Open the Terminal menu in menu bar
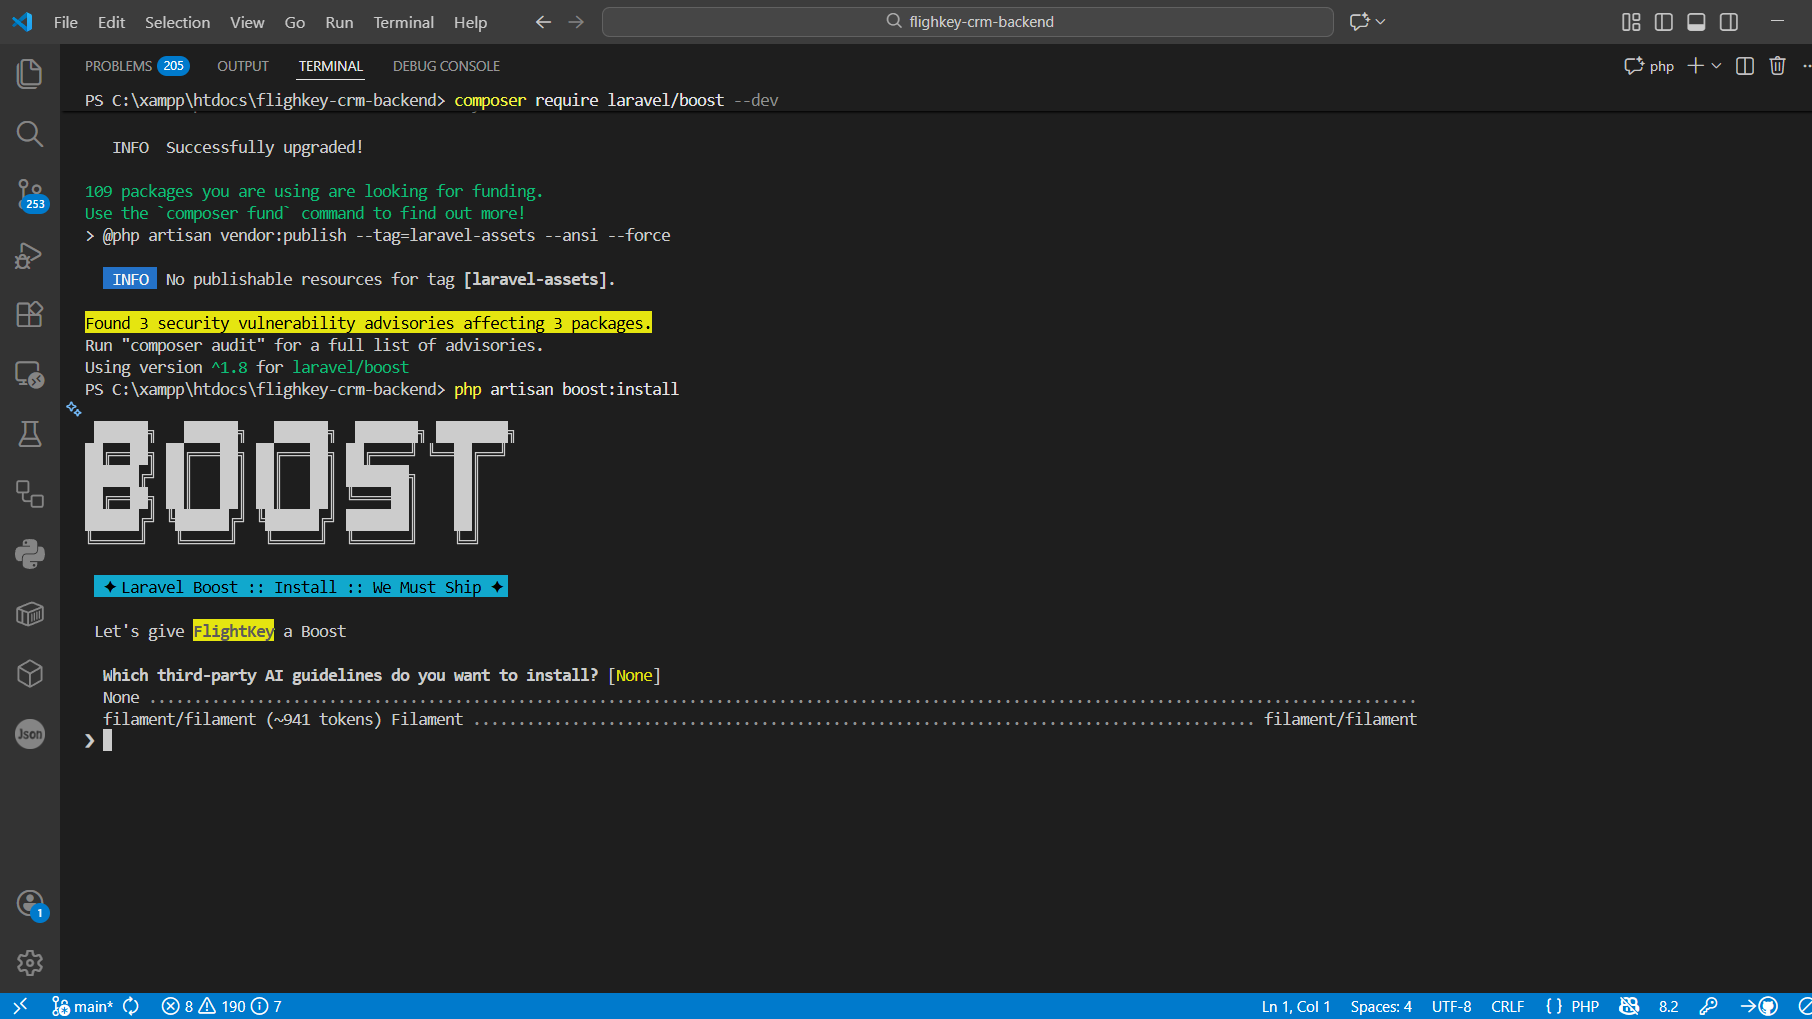 pyautogui.click(x=403, y=22)
